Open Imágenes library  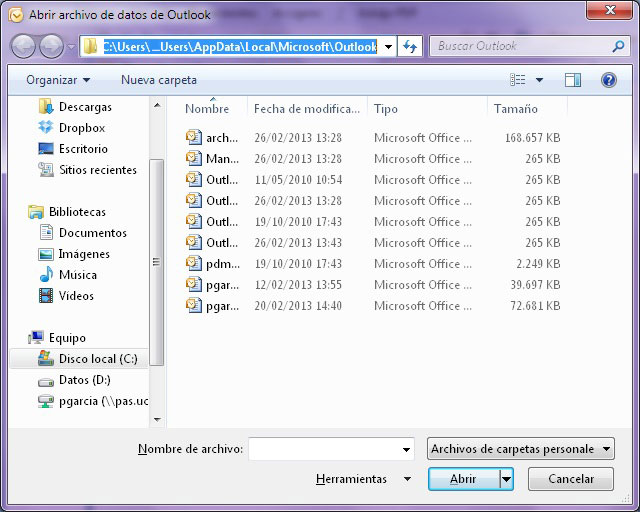[x=84, y=254]
